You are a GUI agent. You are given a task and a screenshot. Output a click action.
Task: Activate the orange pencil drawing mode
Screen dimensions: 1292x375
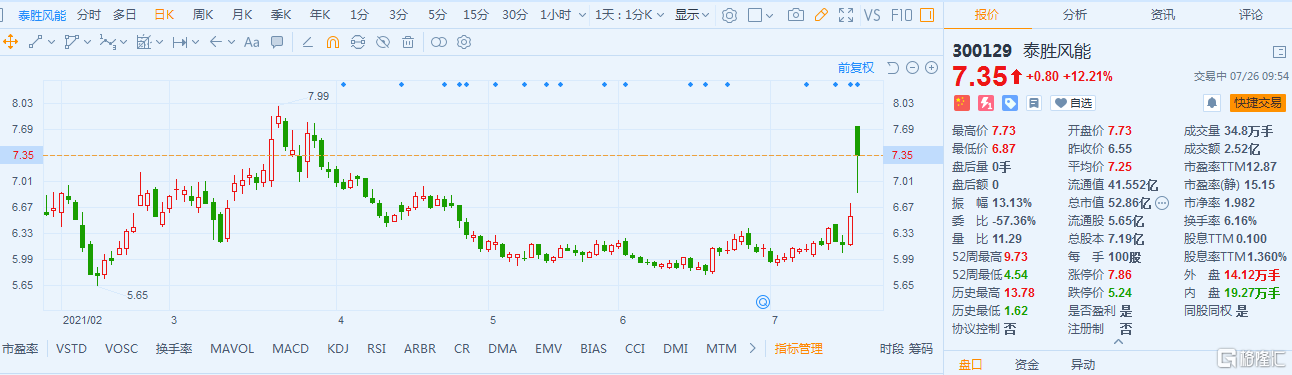821,15
